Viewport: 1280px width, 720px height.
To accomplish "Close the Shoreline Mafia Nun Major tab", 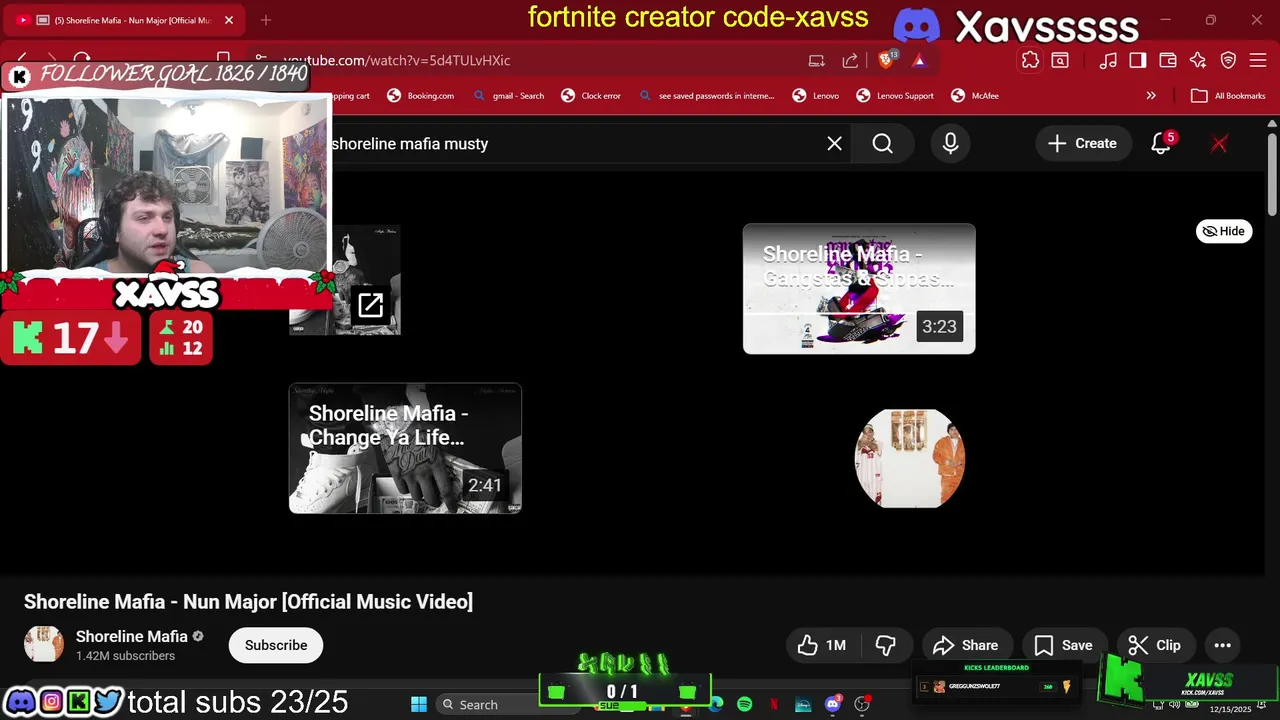I will point(229,20).
